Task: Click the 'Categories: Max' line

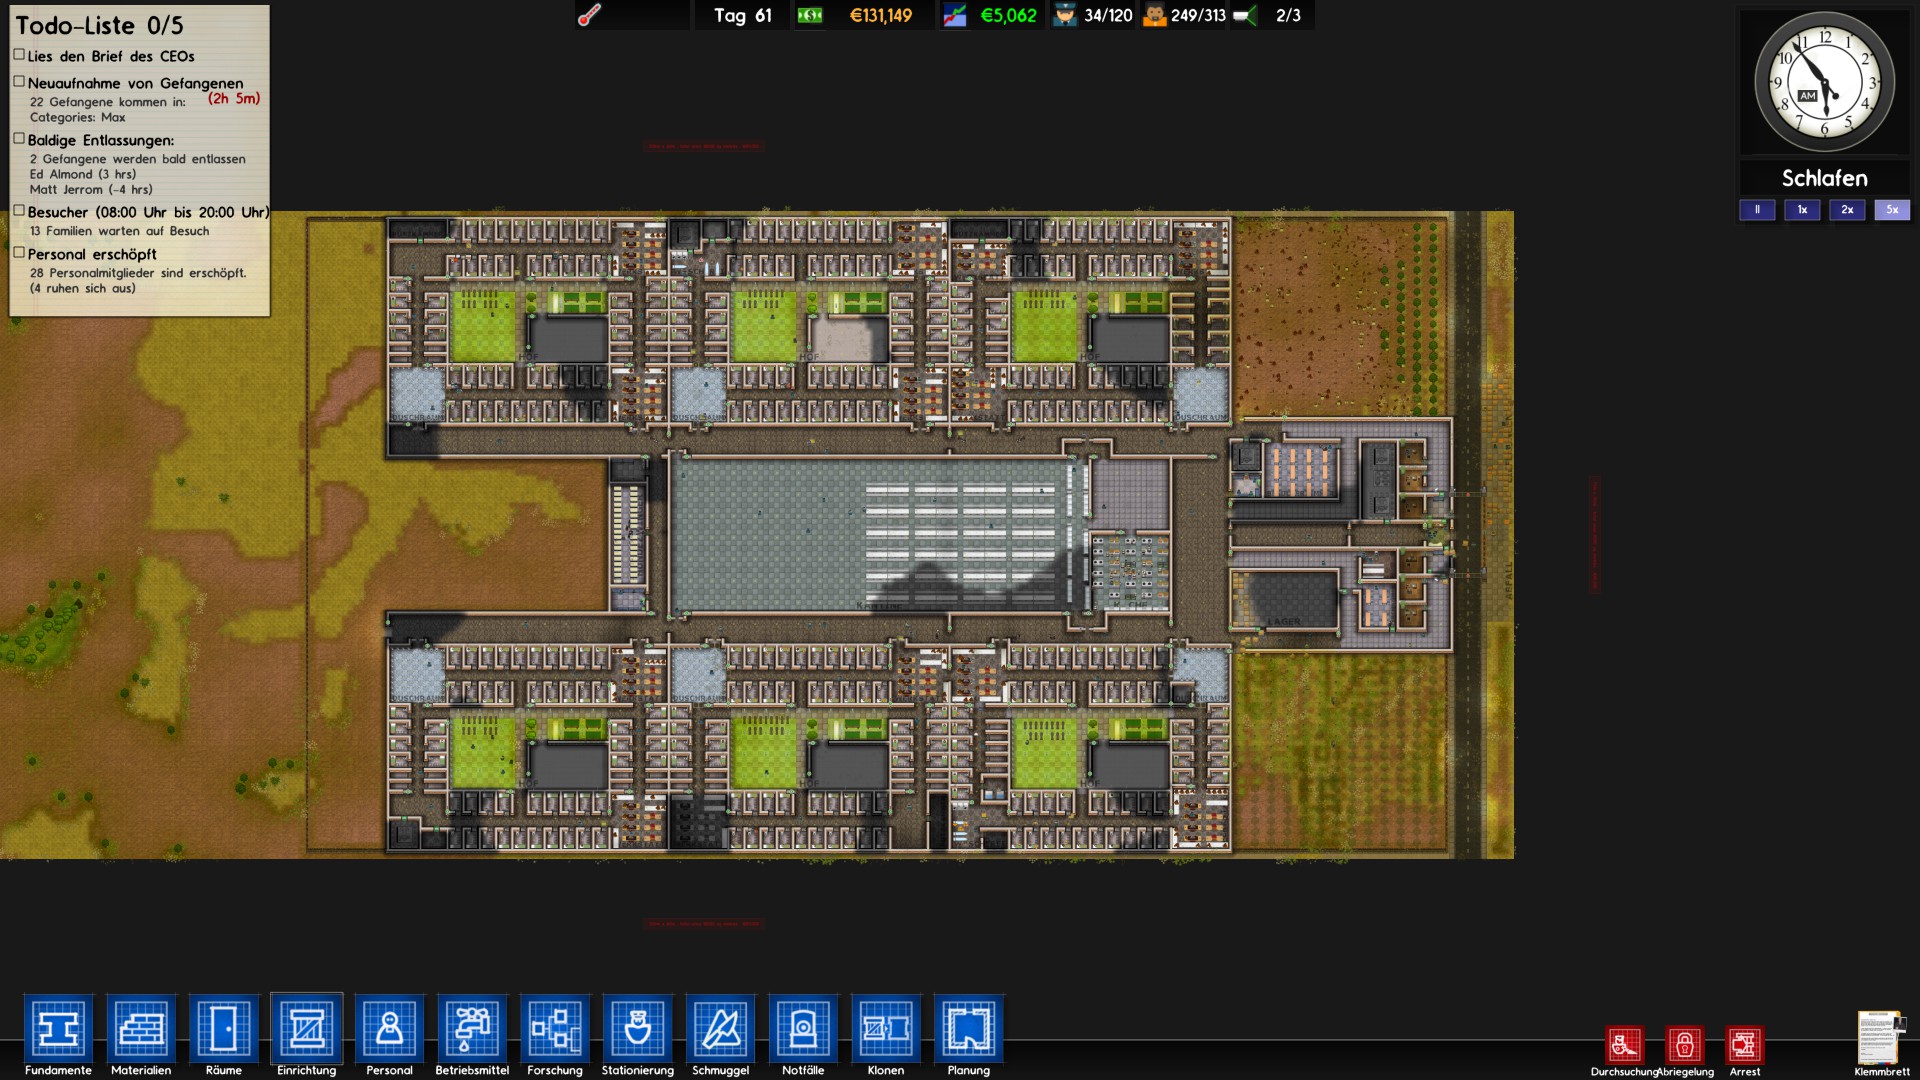Action: point(78,117)
